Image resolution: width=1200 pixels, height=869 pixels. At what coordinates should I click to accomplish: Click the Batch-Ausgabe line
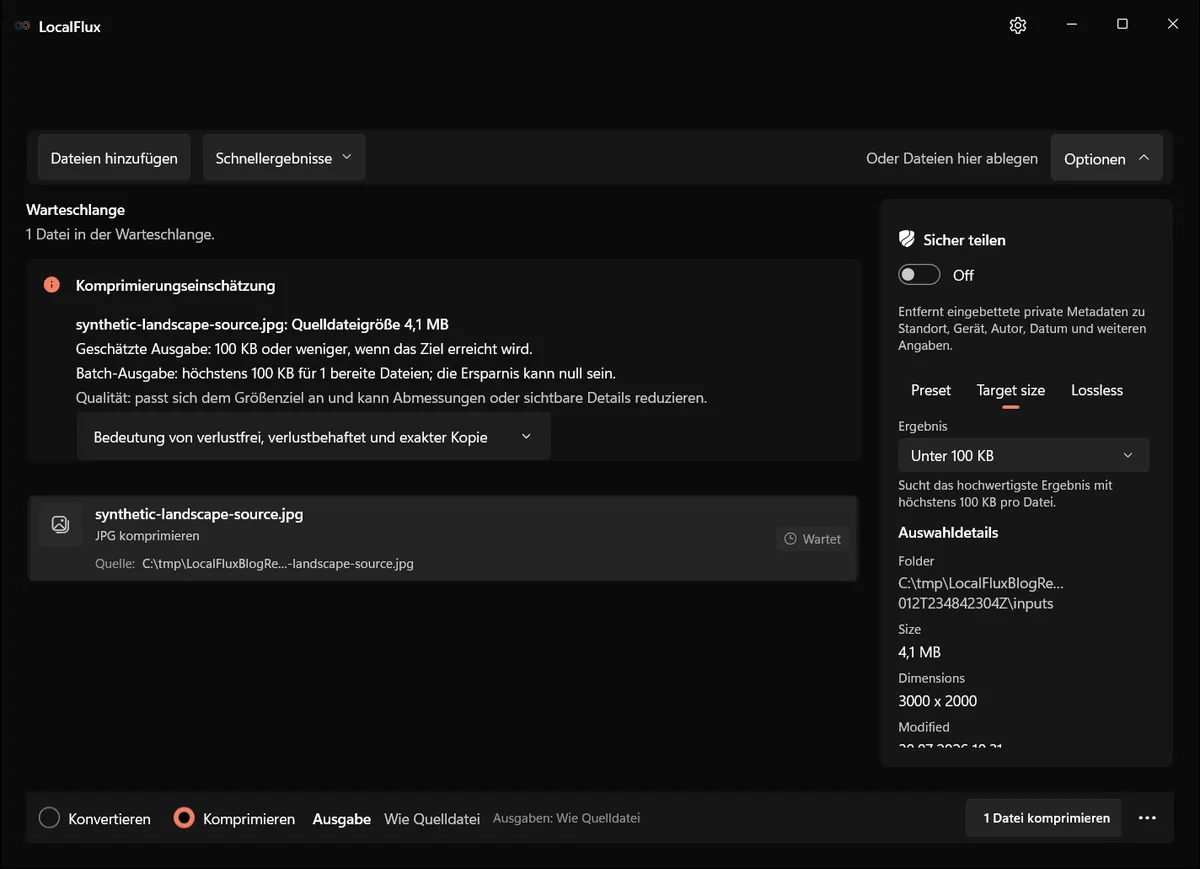point(346,373)
